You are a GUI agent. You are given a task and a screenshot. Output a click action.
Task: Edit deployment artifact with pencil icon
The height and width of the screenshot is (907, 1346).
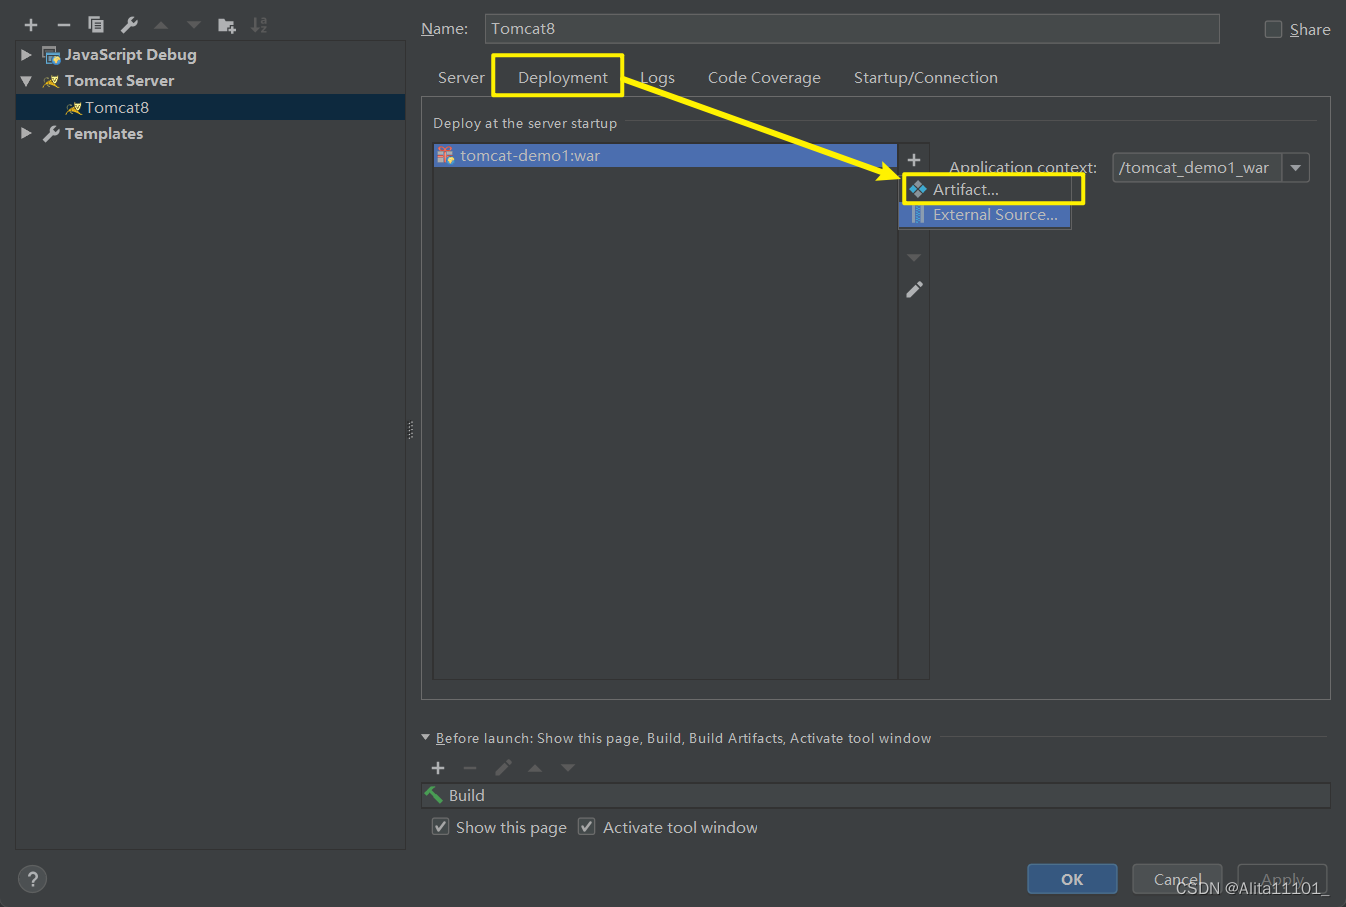pos(914,290)
